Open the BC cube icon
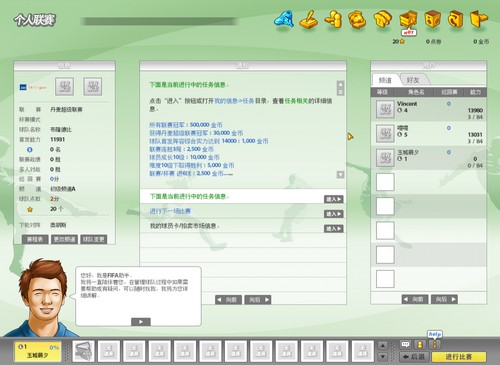Screen dimensions: 500x365 pyautogui.click(x=432, y=19)
